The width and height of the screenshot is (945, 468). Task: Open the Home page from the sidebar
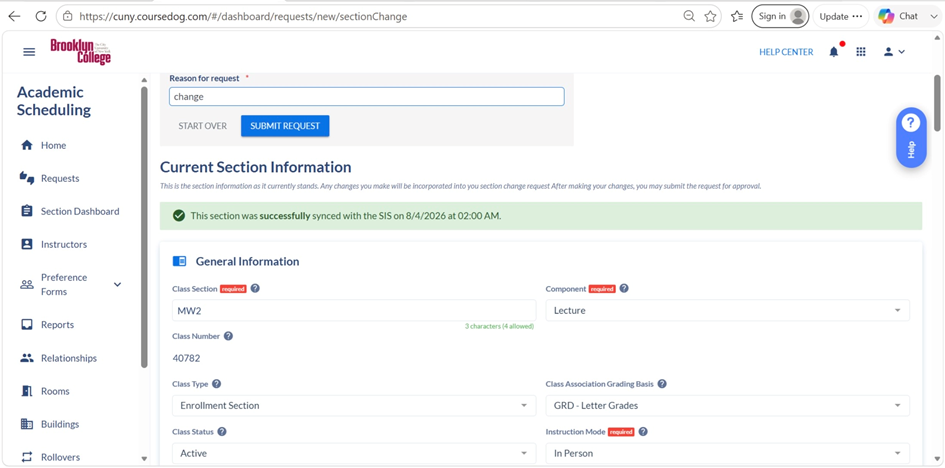pyautogui.click(x=54, y=145)
